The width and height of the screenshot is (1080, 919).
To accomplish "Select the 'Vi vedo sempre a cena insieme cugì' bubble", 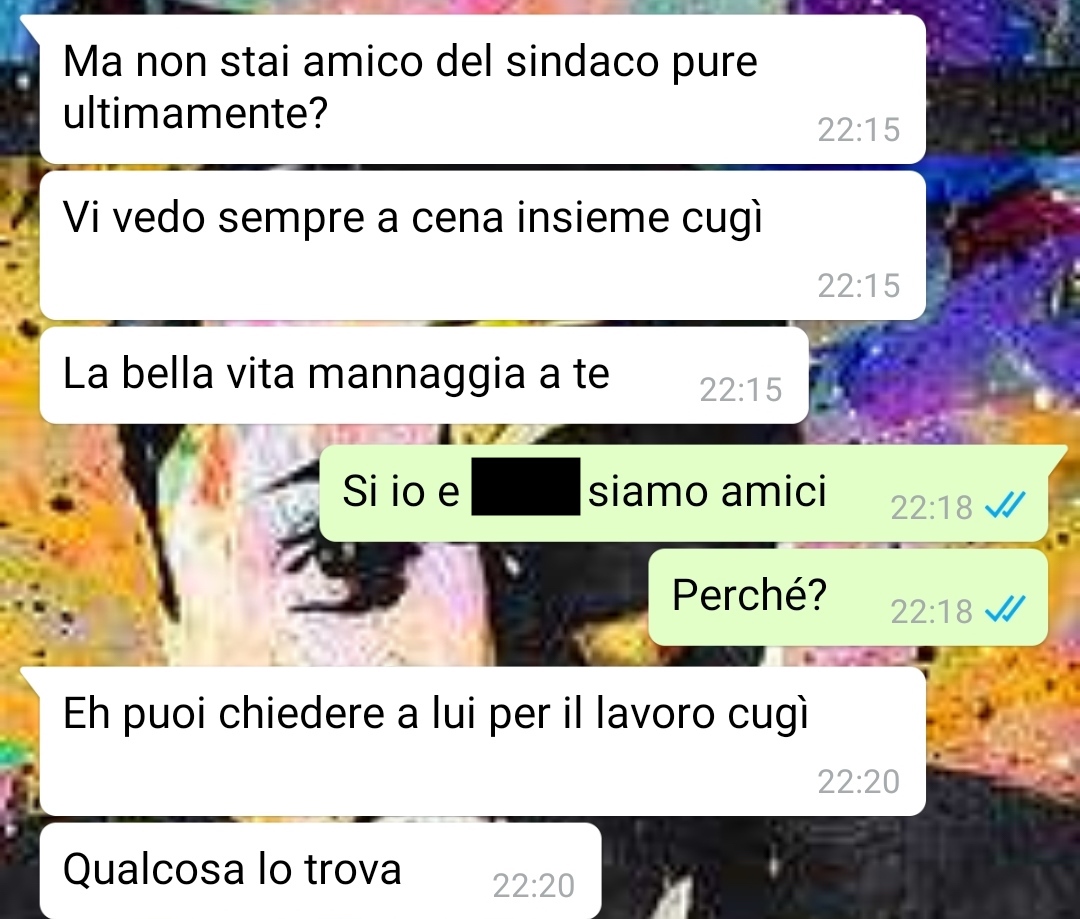I will pyautogui.click(x=482, y=245).
